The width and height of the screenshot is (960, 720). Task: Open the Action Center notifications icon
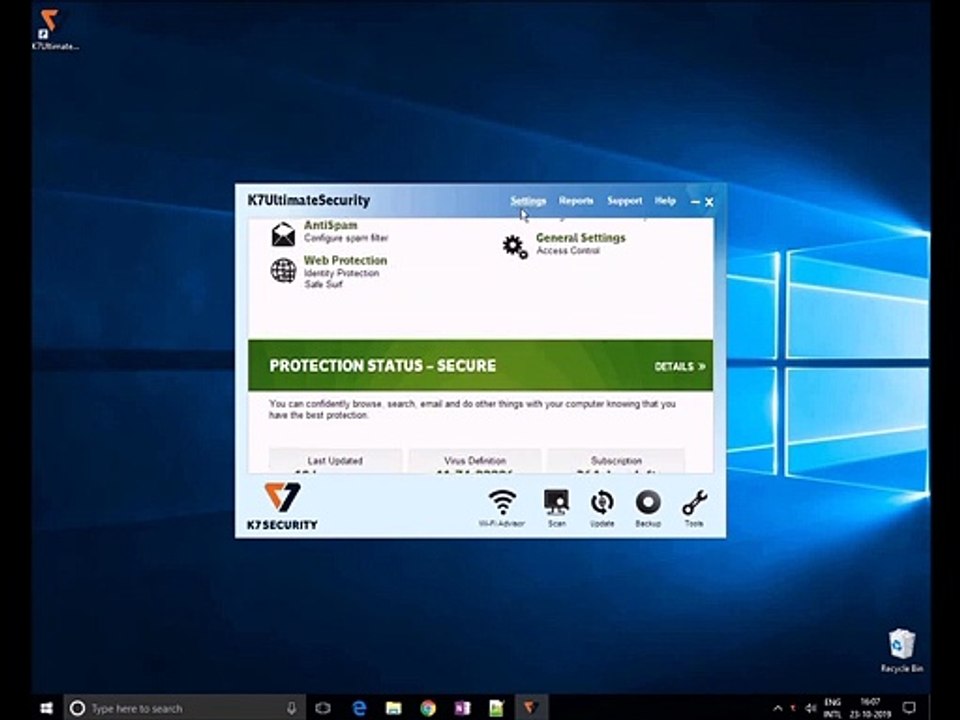coord(910,708)
